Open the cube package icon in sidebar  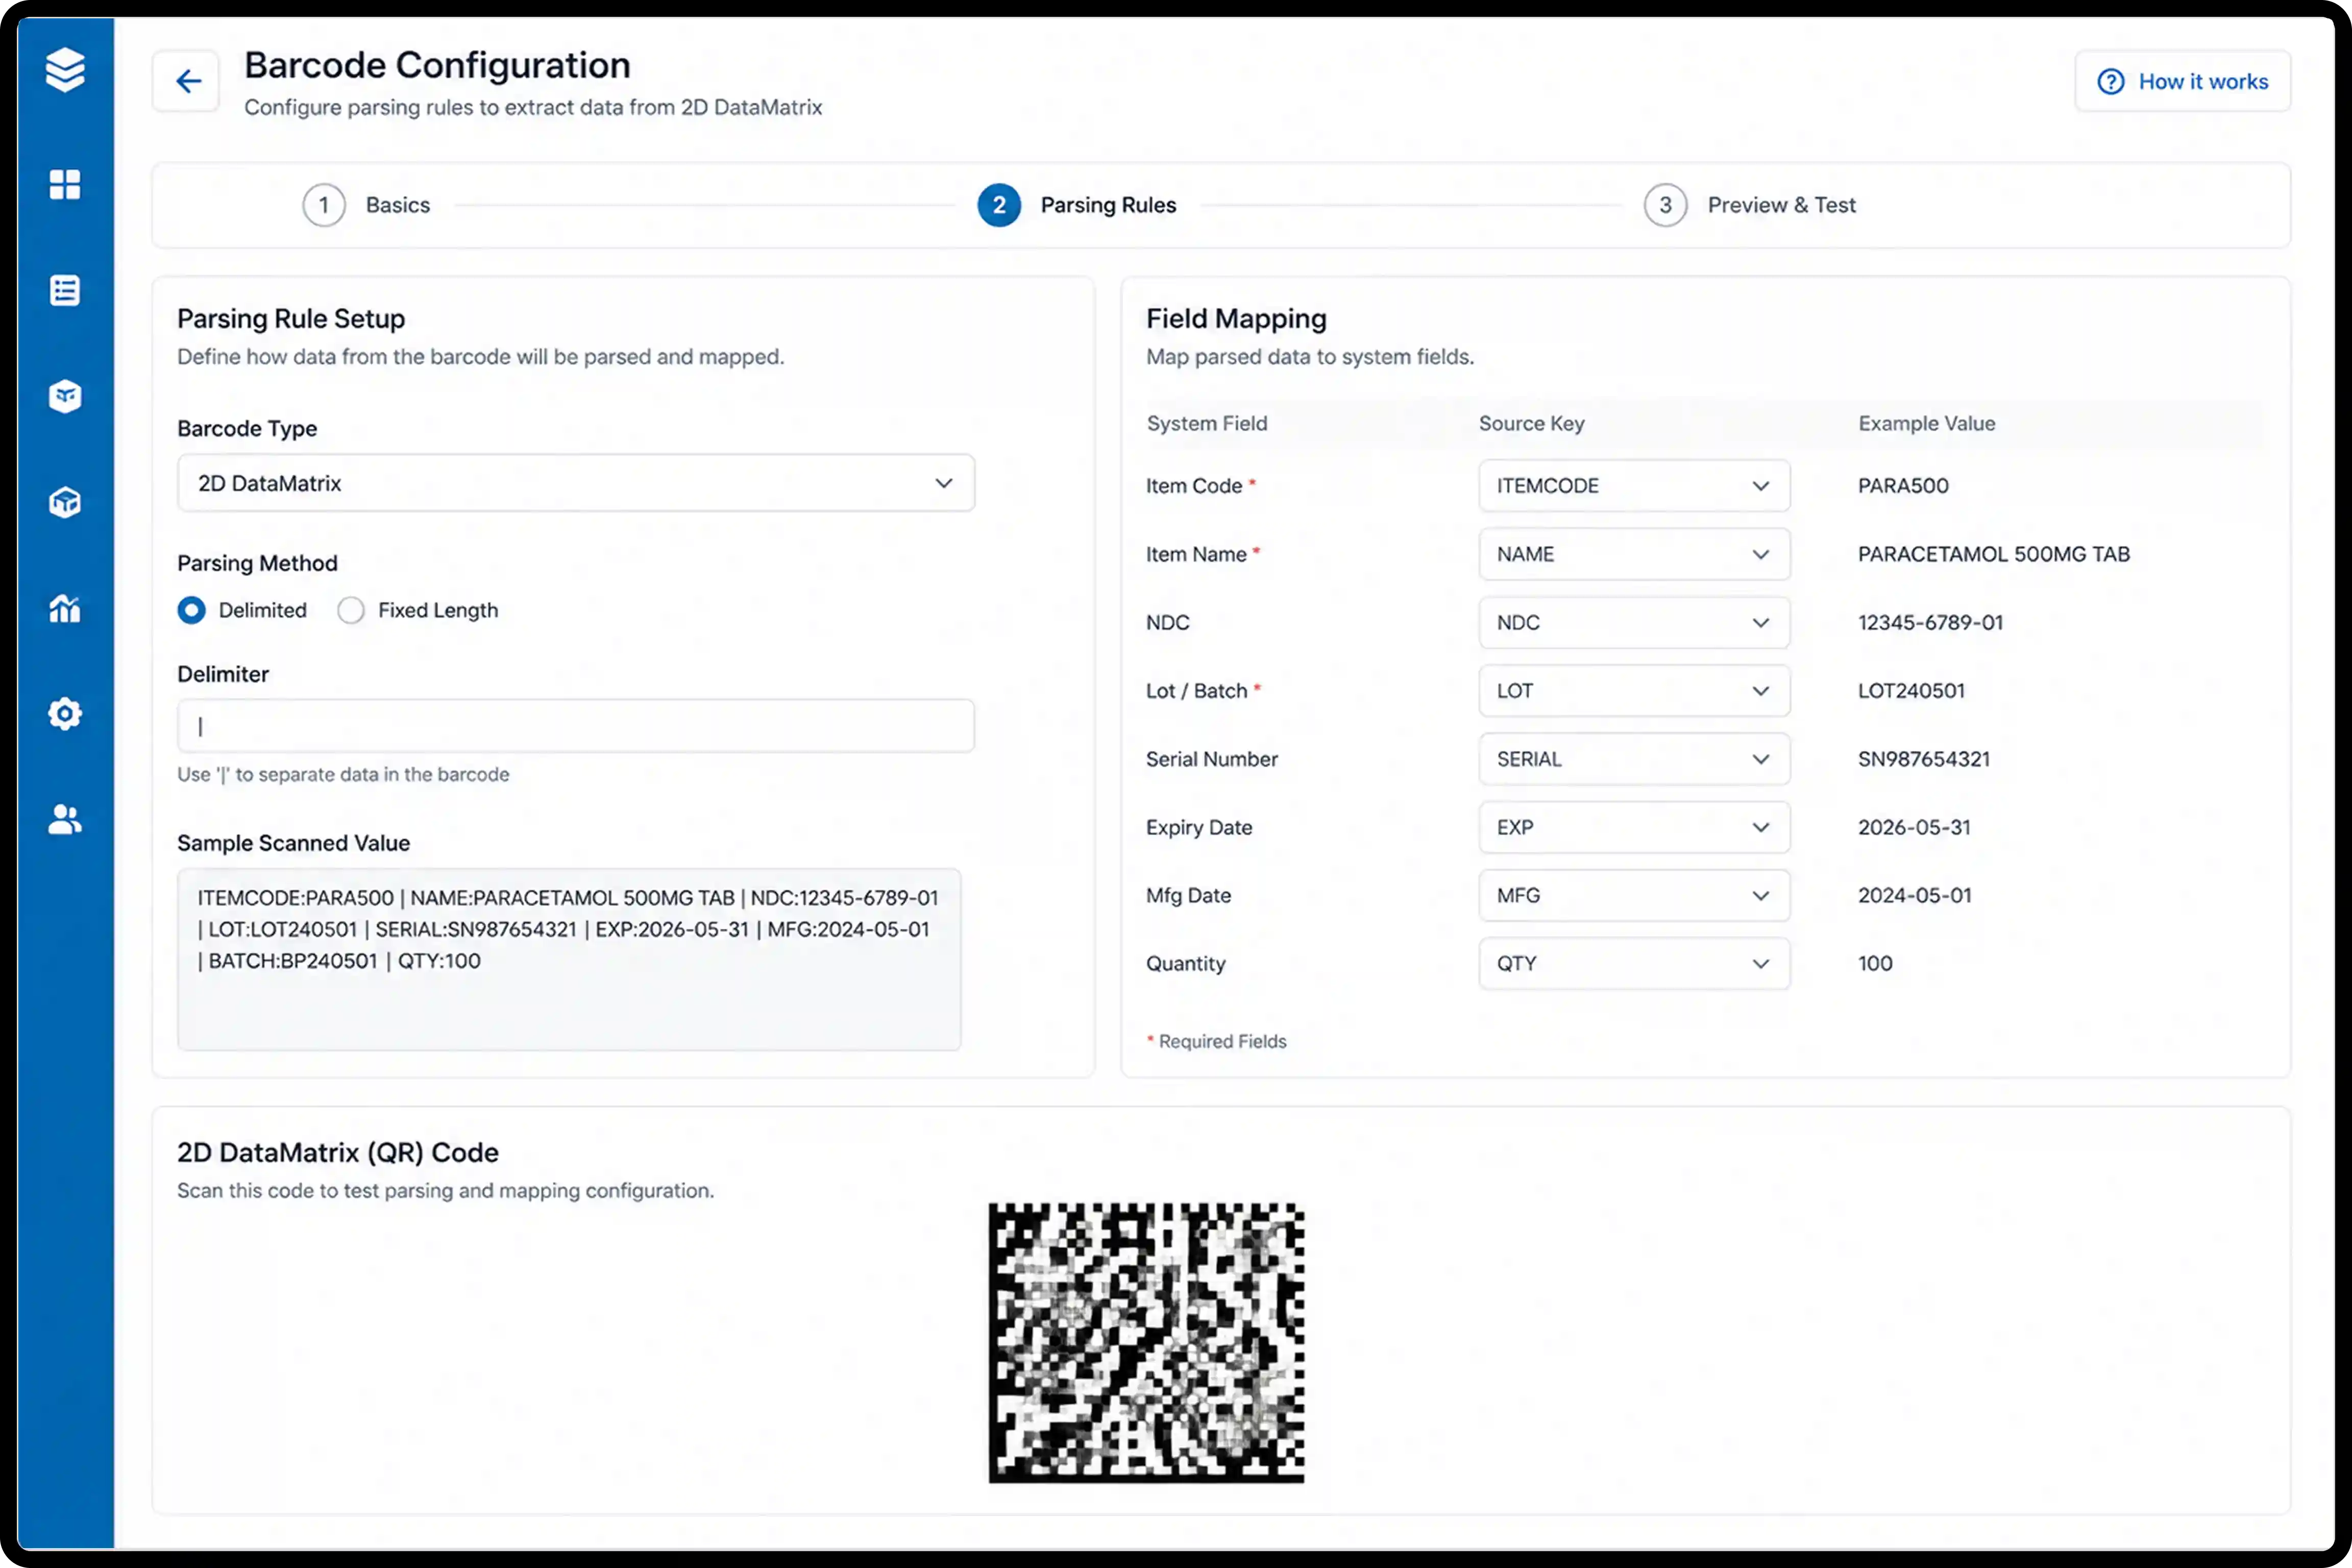click(x=65, y=502)
